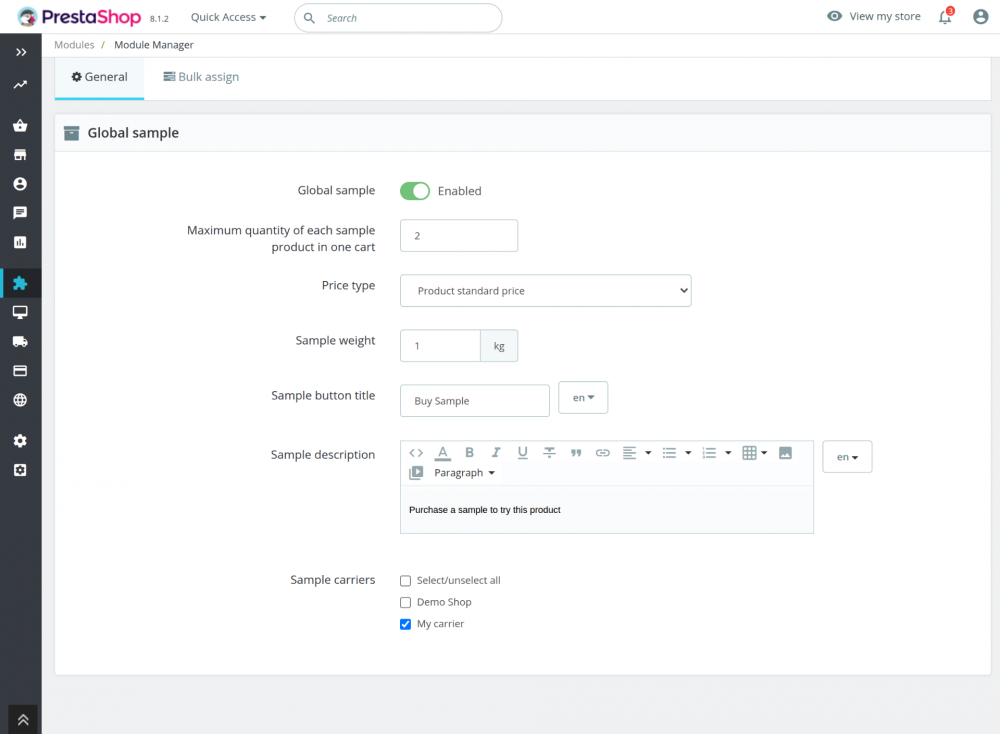Check Select/unselect all carriers
This screenshot has width=1000, height=734.
(406, 580)
